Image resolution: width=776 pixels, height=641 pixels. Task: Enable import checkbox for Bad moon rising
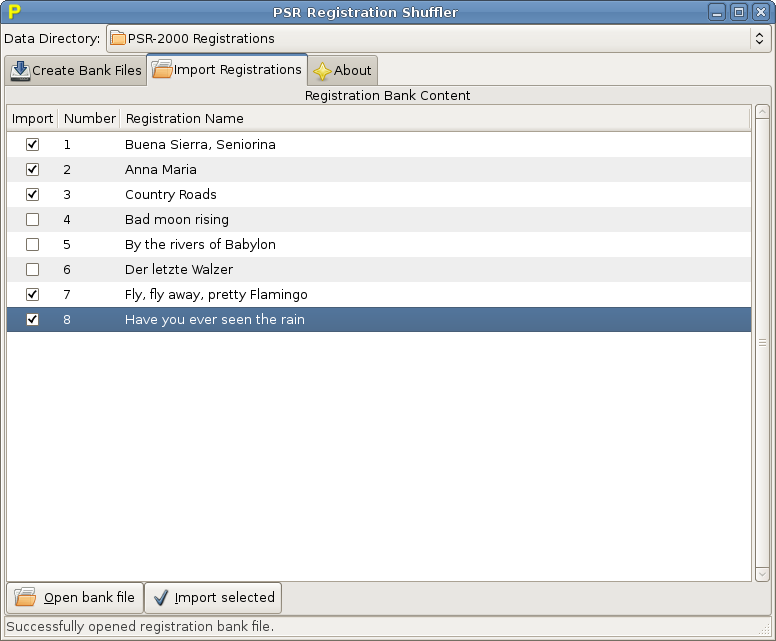[x=33, y=219]
